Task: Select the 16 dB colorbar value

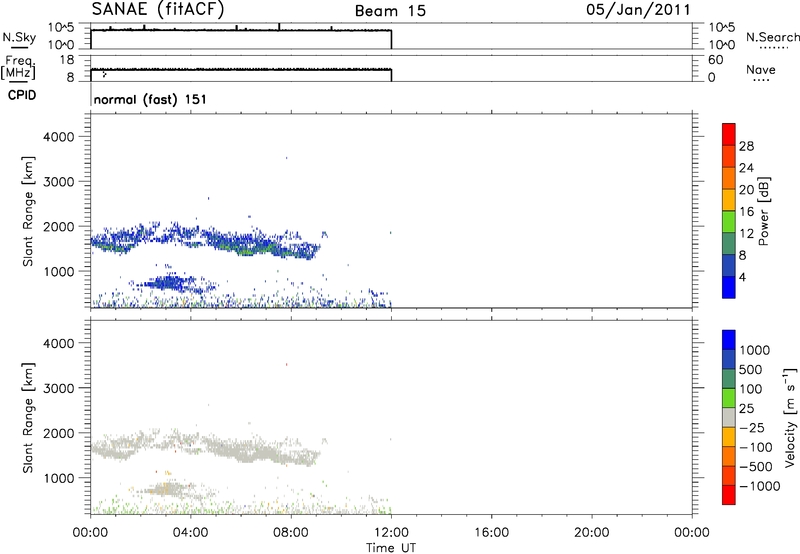Action: pyautogui.click(x=746, y=212)
